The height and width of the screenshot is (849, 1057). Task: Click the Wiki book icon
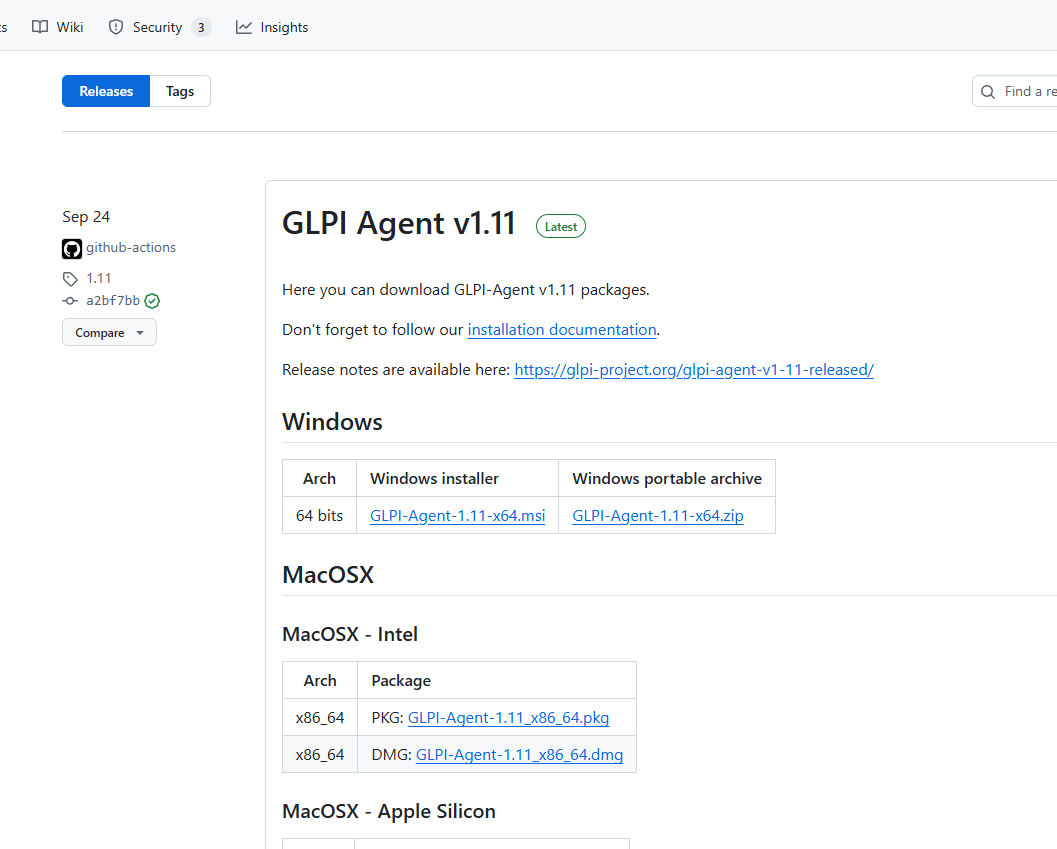(x=40, y=27)
